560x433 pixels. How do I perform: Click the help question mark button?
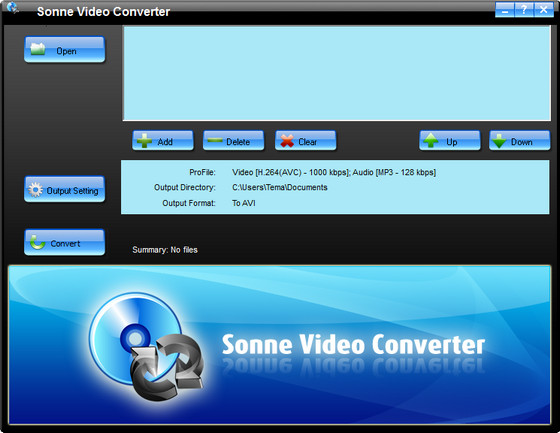pos(524,9)
